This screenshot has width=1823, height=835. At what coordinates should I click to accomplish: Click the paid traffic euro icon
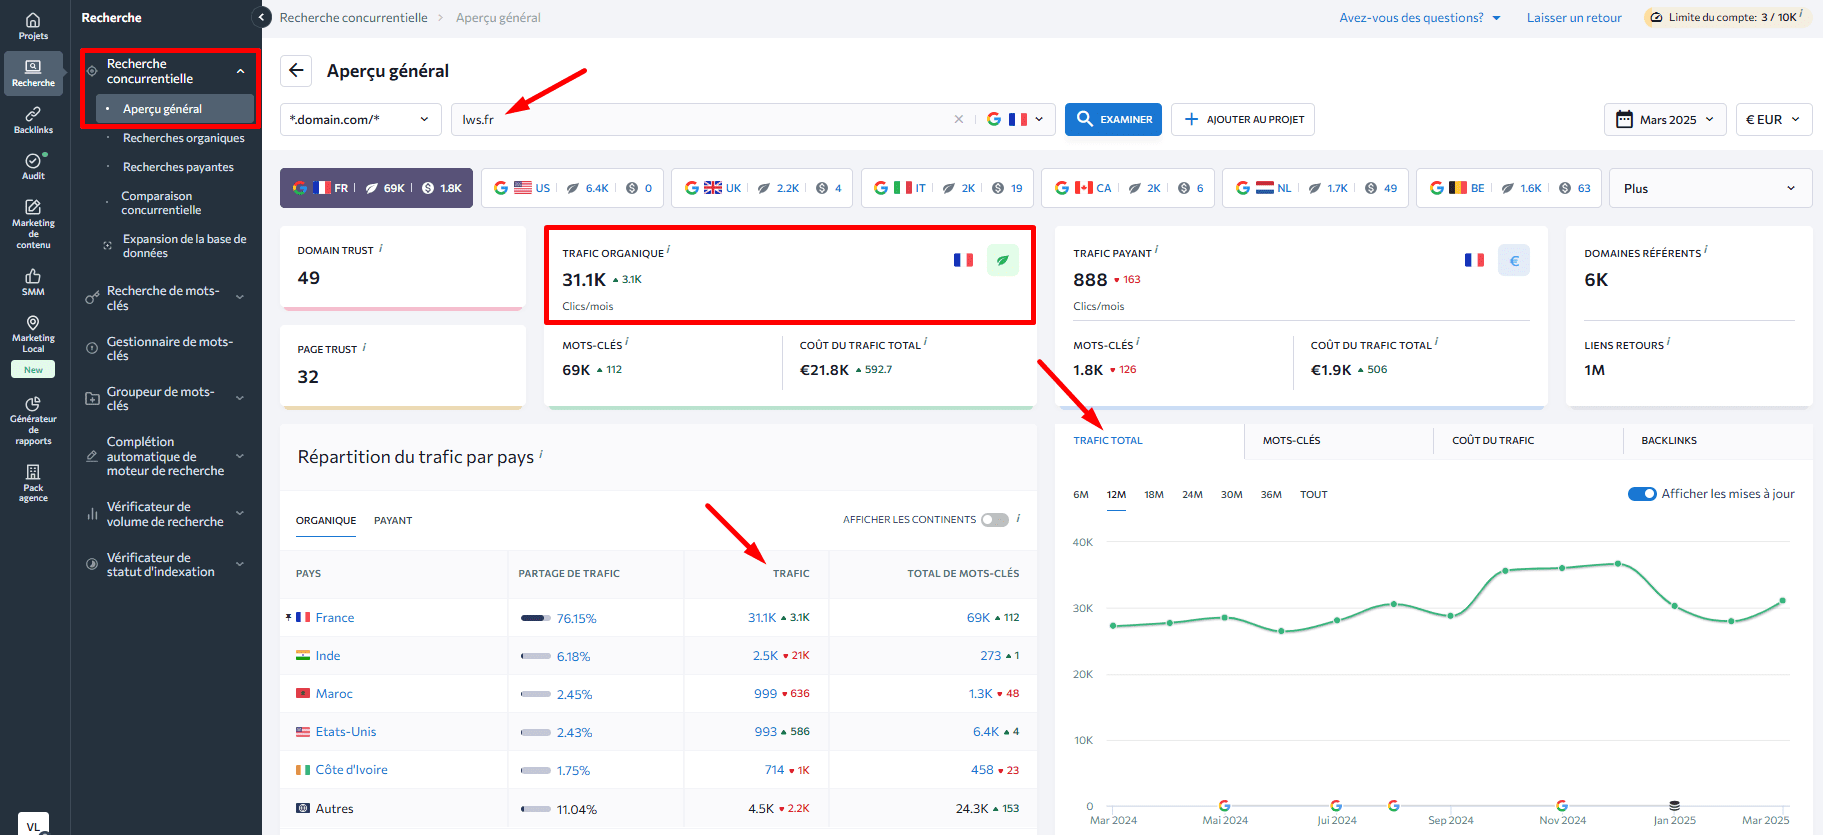point(1514,260)
